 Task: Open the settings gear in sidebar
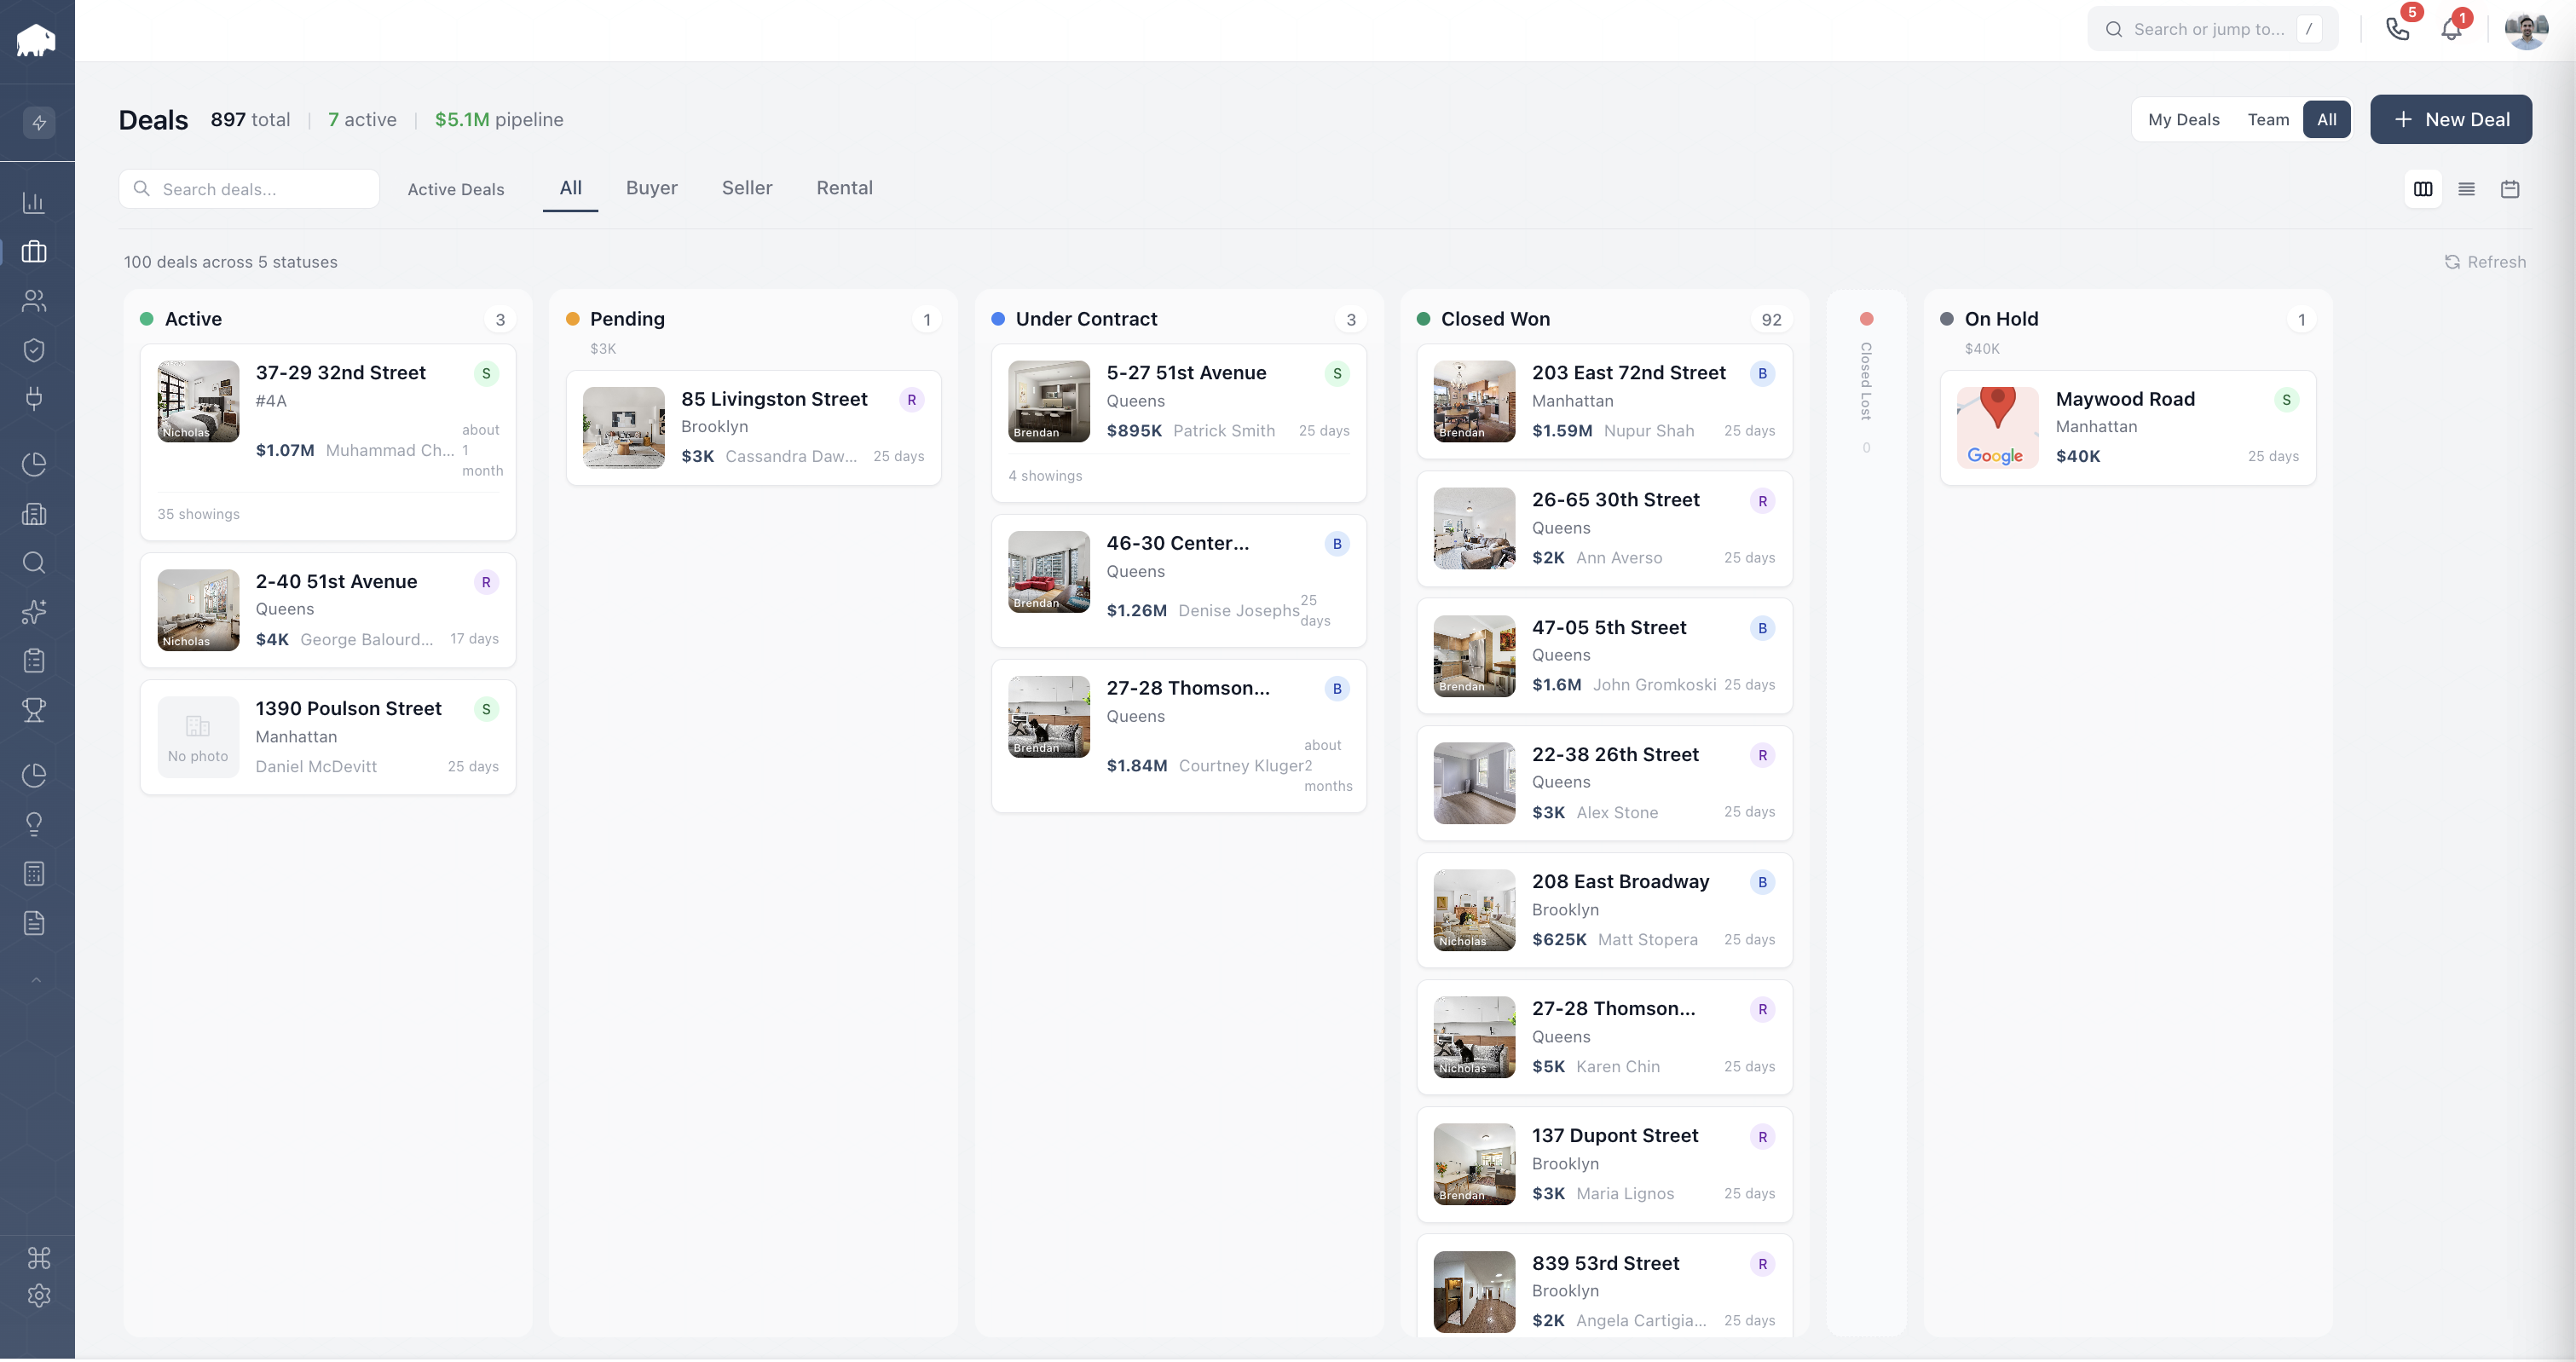click(x=38, y=1296)
